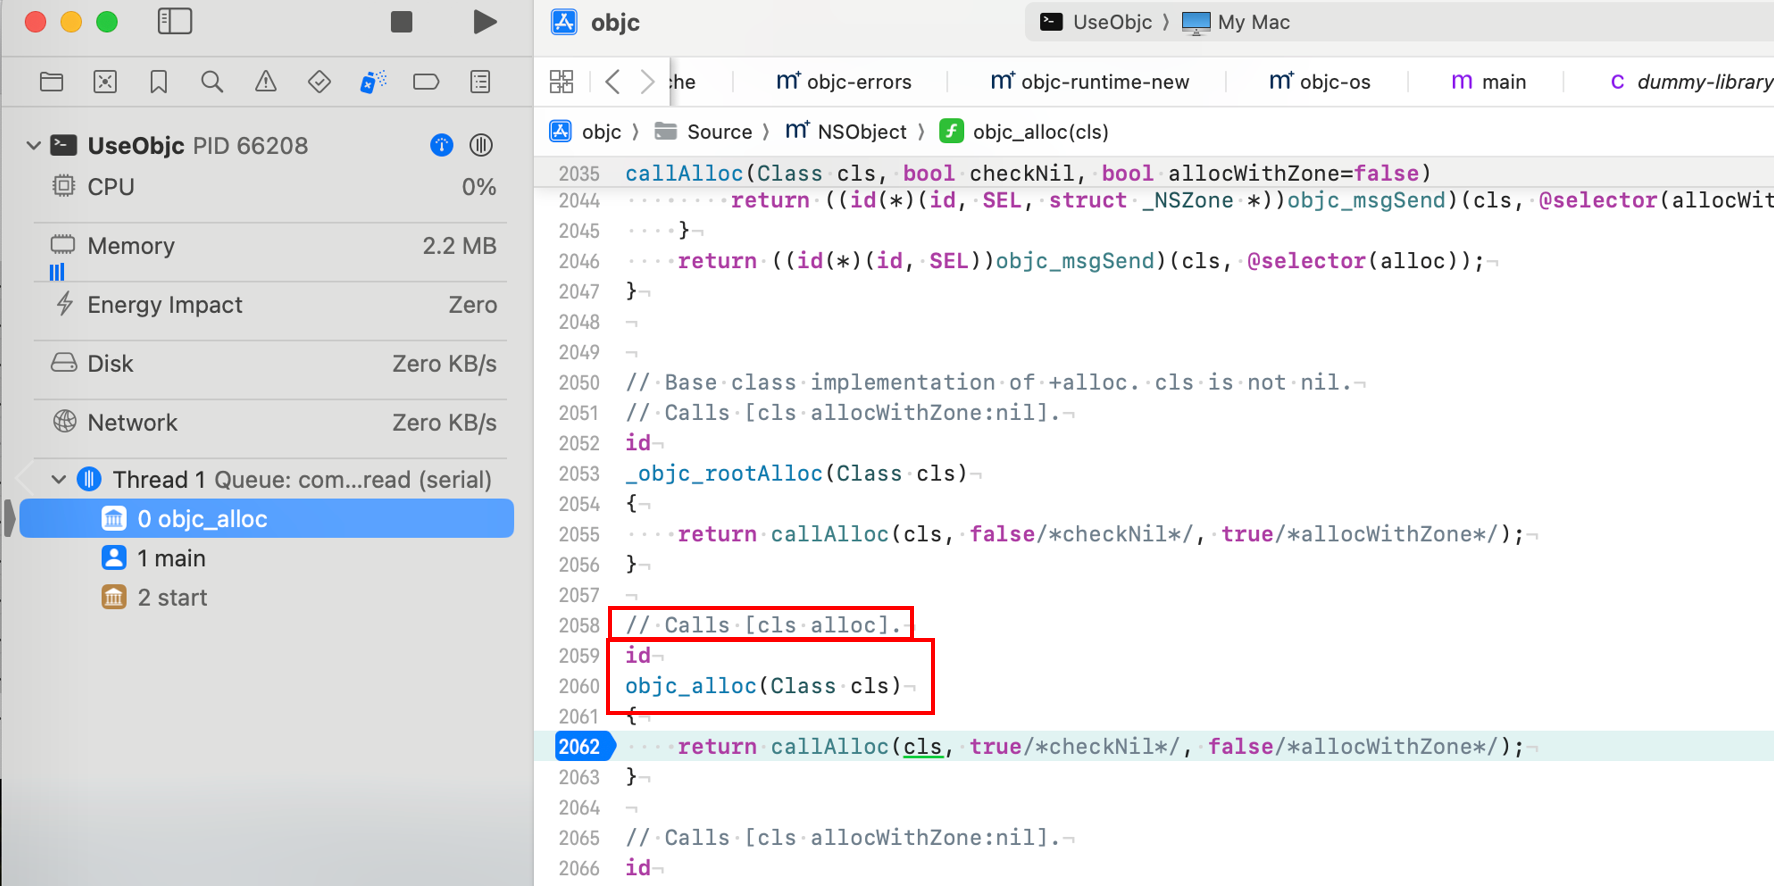
Task: Open the Issue navigator warning icon
Action: (266, 82)
